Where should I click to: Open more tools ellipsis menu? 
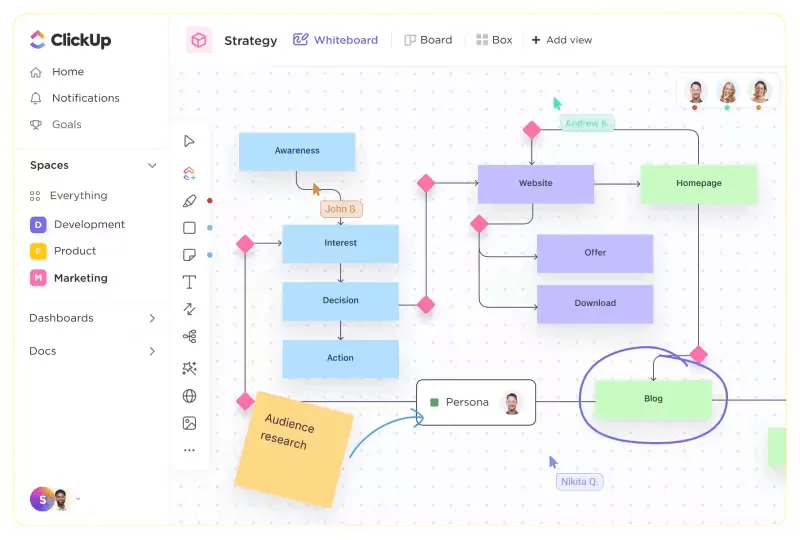pos(189,450)
